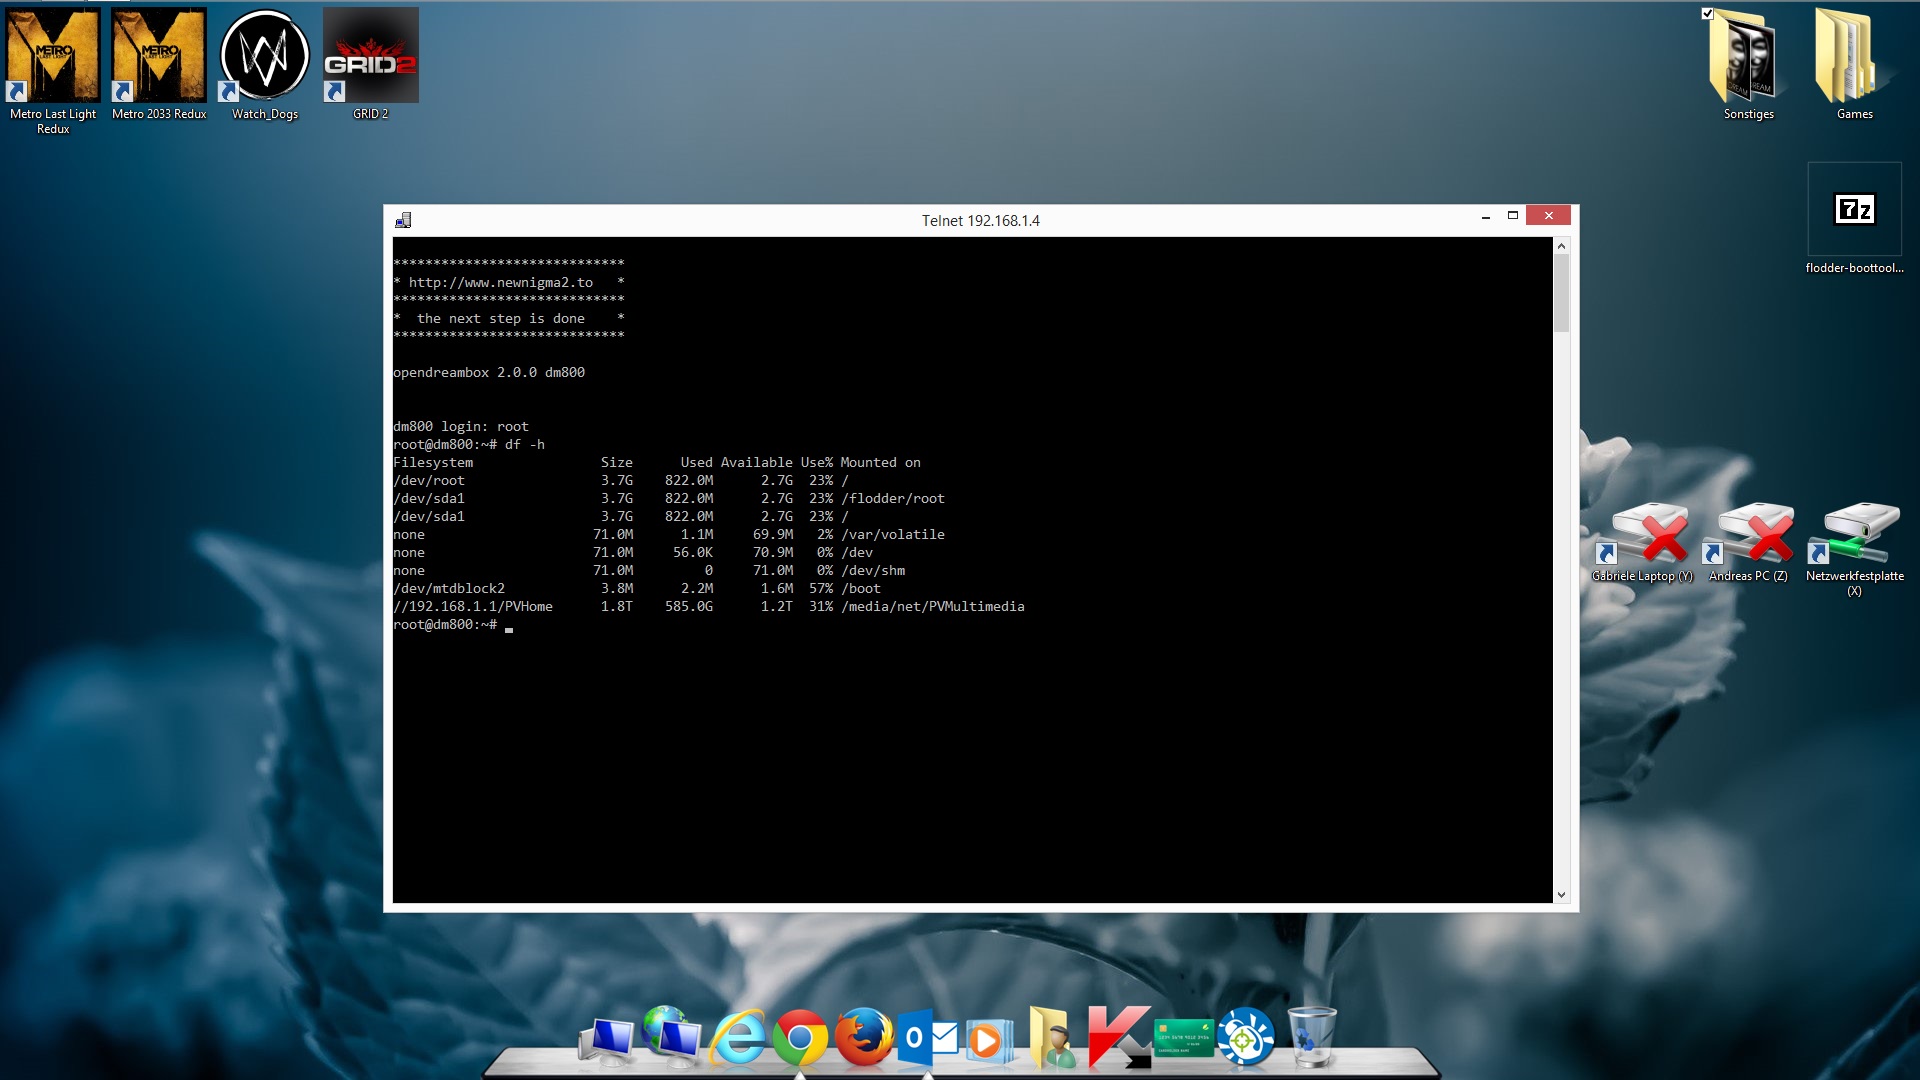Open the Computer icon in the dock
The width and height of the screenshot is (1920, 1080).
(x=607, y=1041)
